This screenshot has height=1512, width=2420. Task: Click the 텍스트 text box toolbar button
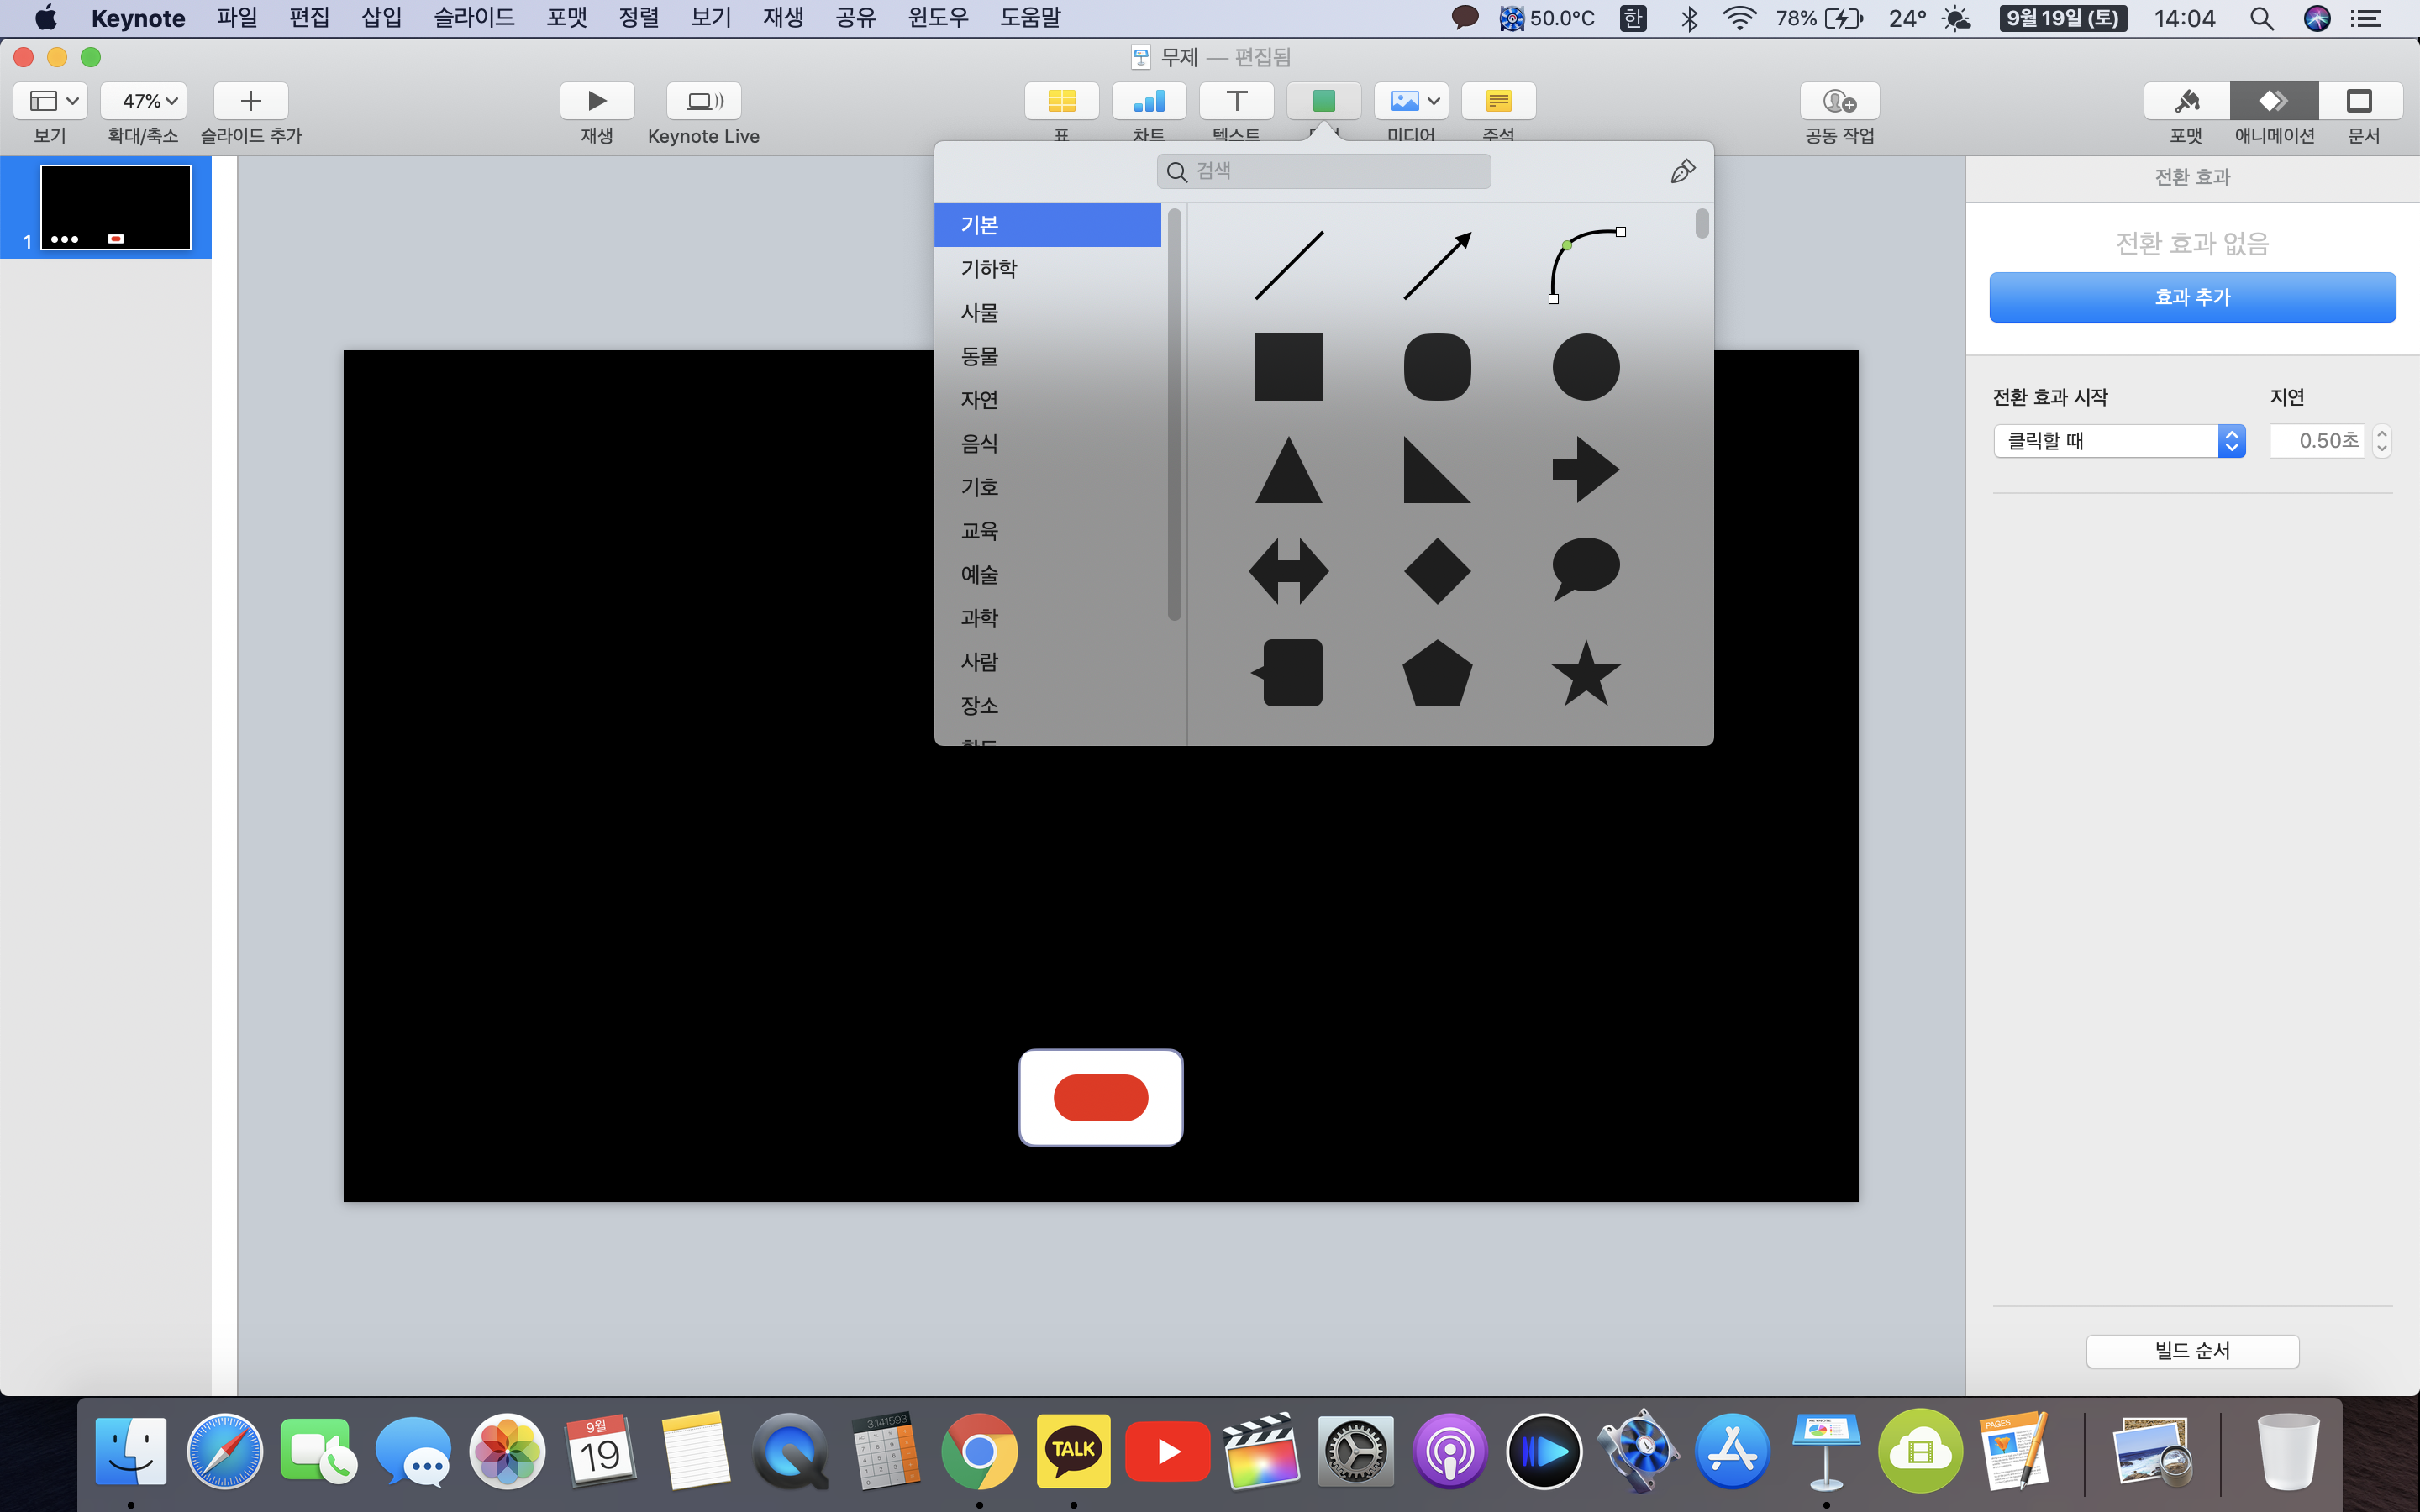click(1236, 101)
